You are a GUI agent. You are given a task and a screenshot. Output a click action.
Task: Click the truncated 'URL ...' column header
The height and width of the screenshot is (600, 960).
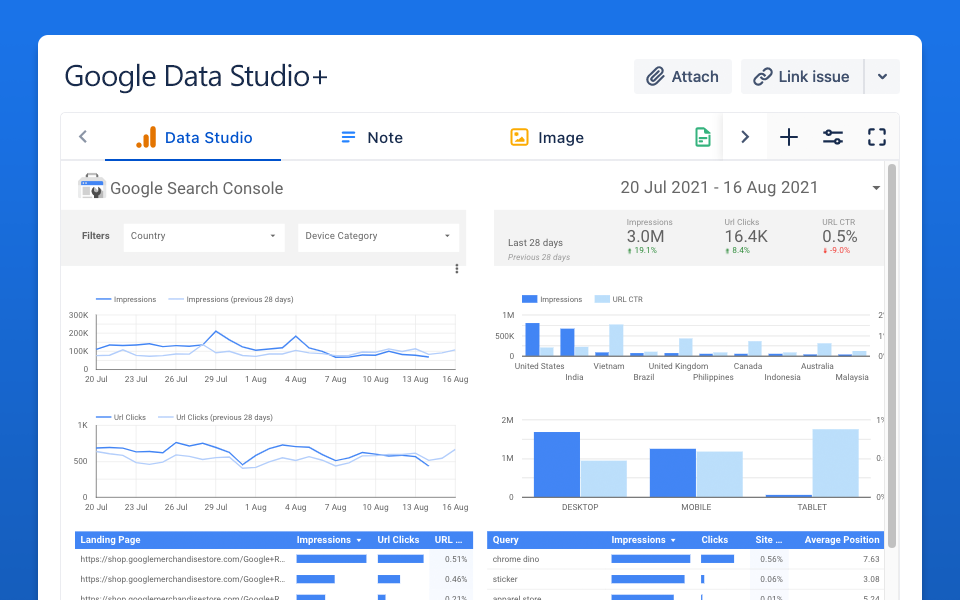(x=448, y=539)
